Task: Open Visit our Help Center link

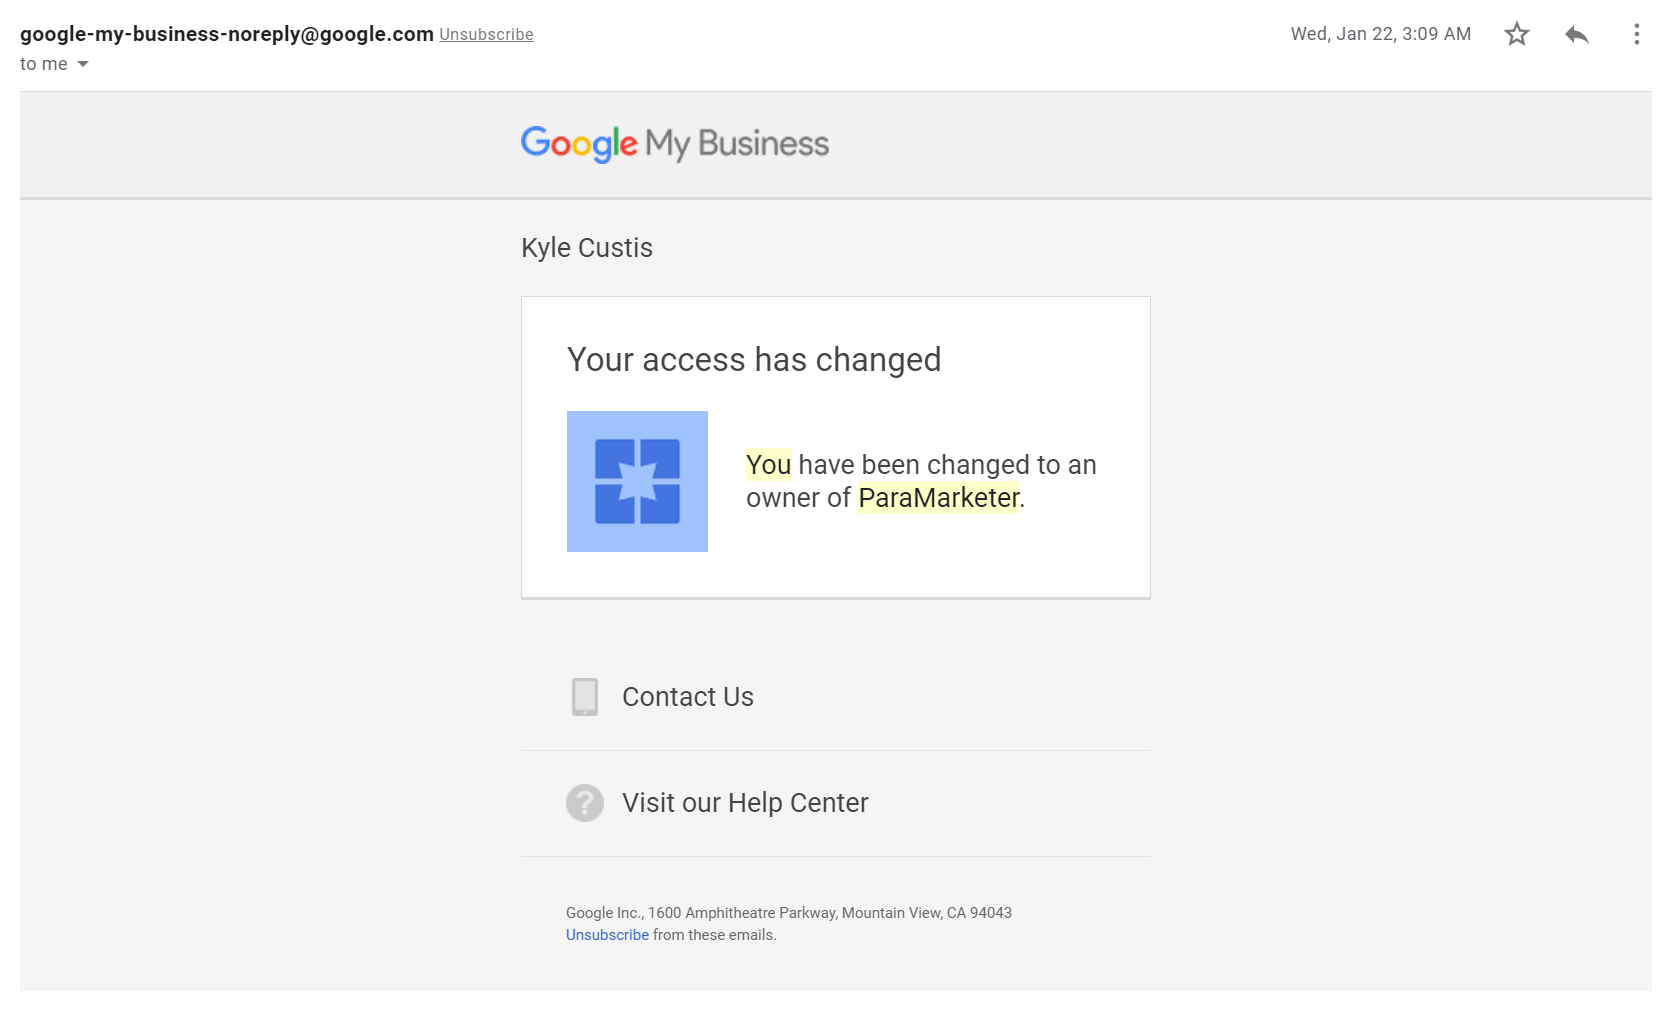Action: click(745, 803)
